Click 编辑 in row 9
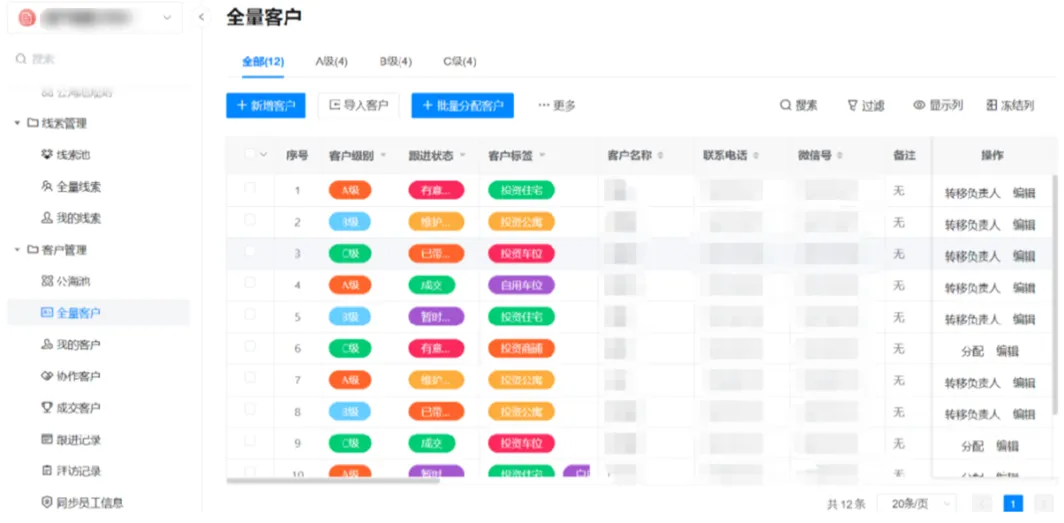Viewport: 1064px width, 523px height. point(1007,446)
